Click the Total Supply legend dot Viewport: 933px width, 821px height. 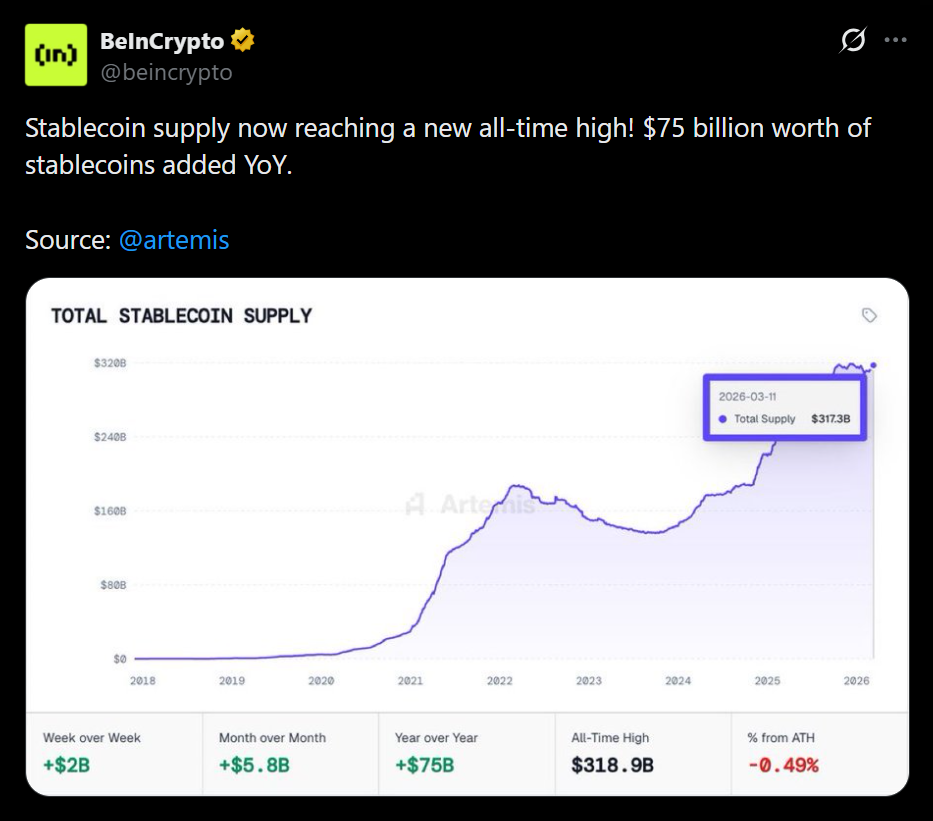(723, 419)
